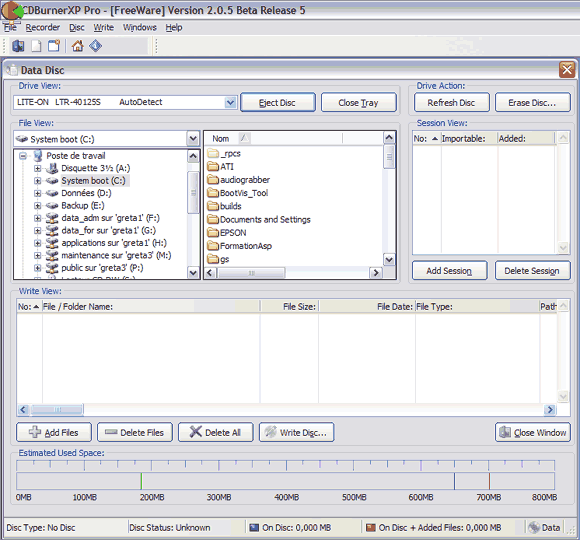This screenshot has width=580, height=540.
Task: Expand the Disquette 3½ (A:) node
Action: pyautogui.click(x=37, y=168)
